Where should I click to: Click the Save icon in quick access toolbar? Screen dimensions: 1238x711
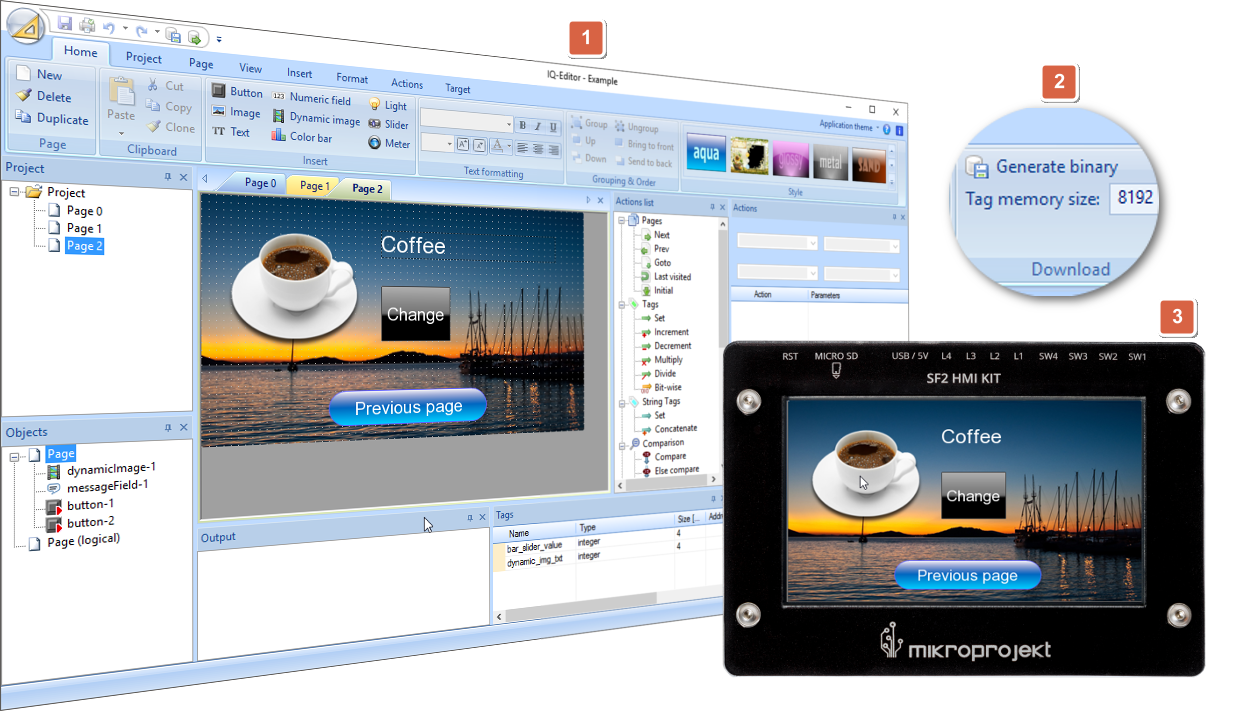click(65, 23)
